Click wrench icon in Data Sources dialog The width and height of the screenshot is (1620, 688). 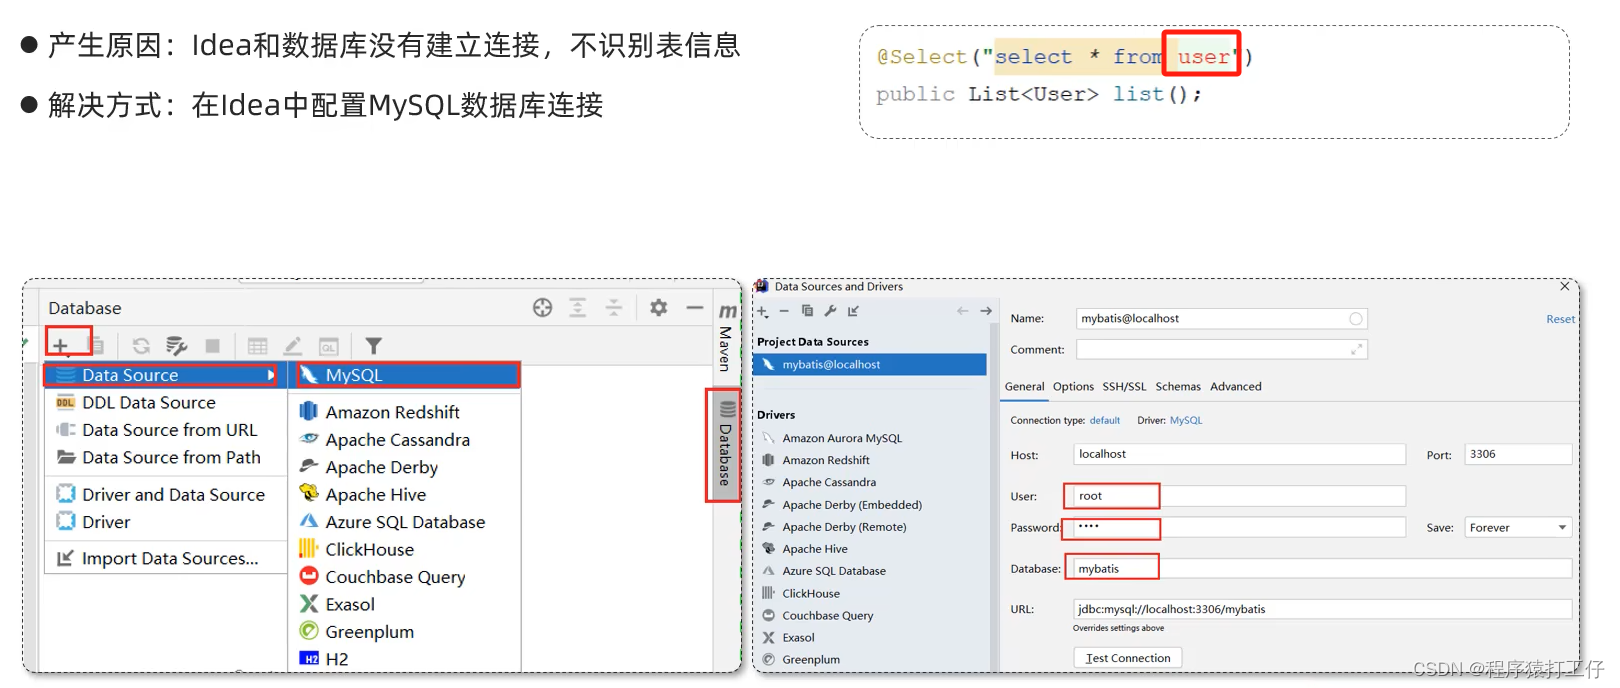tap(830, 311)
